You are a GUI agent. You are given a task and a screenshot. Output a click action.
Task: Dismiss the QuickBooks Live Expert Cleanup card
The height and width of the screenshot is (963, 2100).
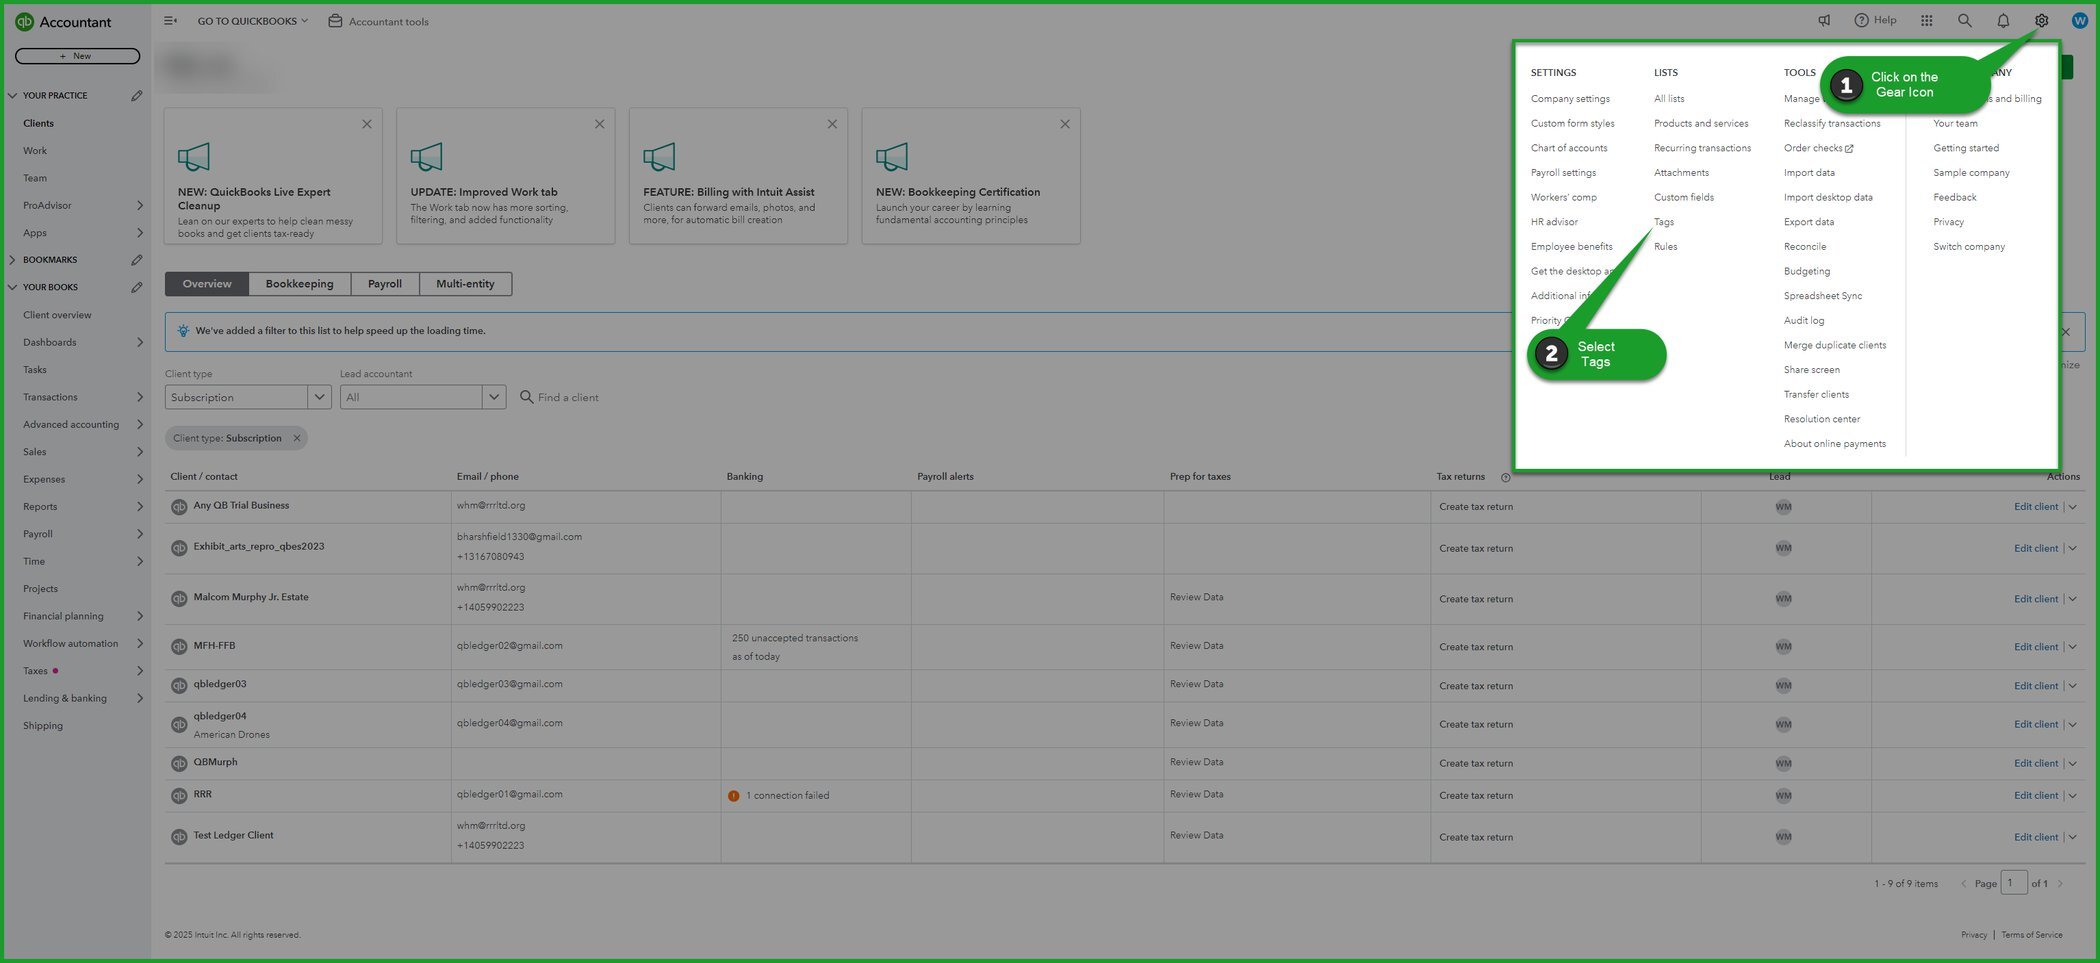(367, 124)
